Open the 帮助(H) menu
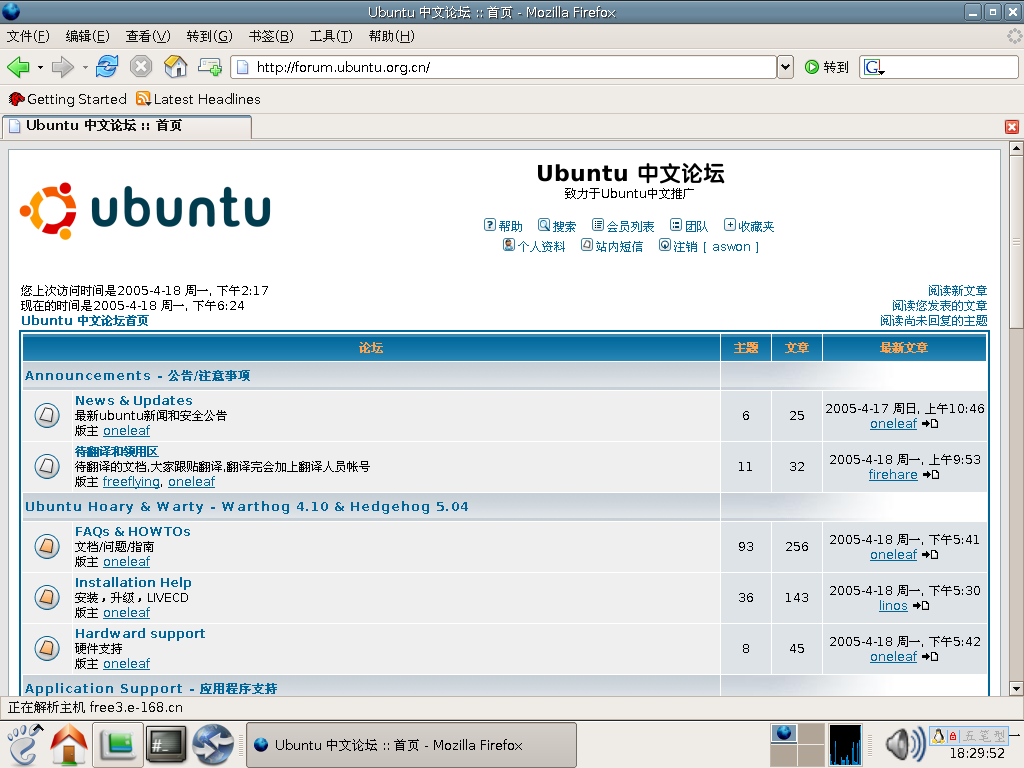The height and width of the screenshot is (768, 1024). coord(391,36)
